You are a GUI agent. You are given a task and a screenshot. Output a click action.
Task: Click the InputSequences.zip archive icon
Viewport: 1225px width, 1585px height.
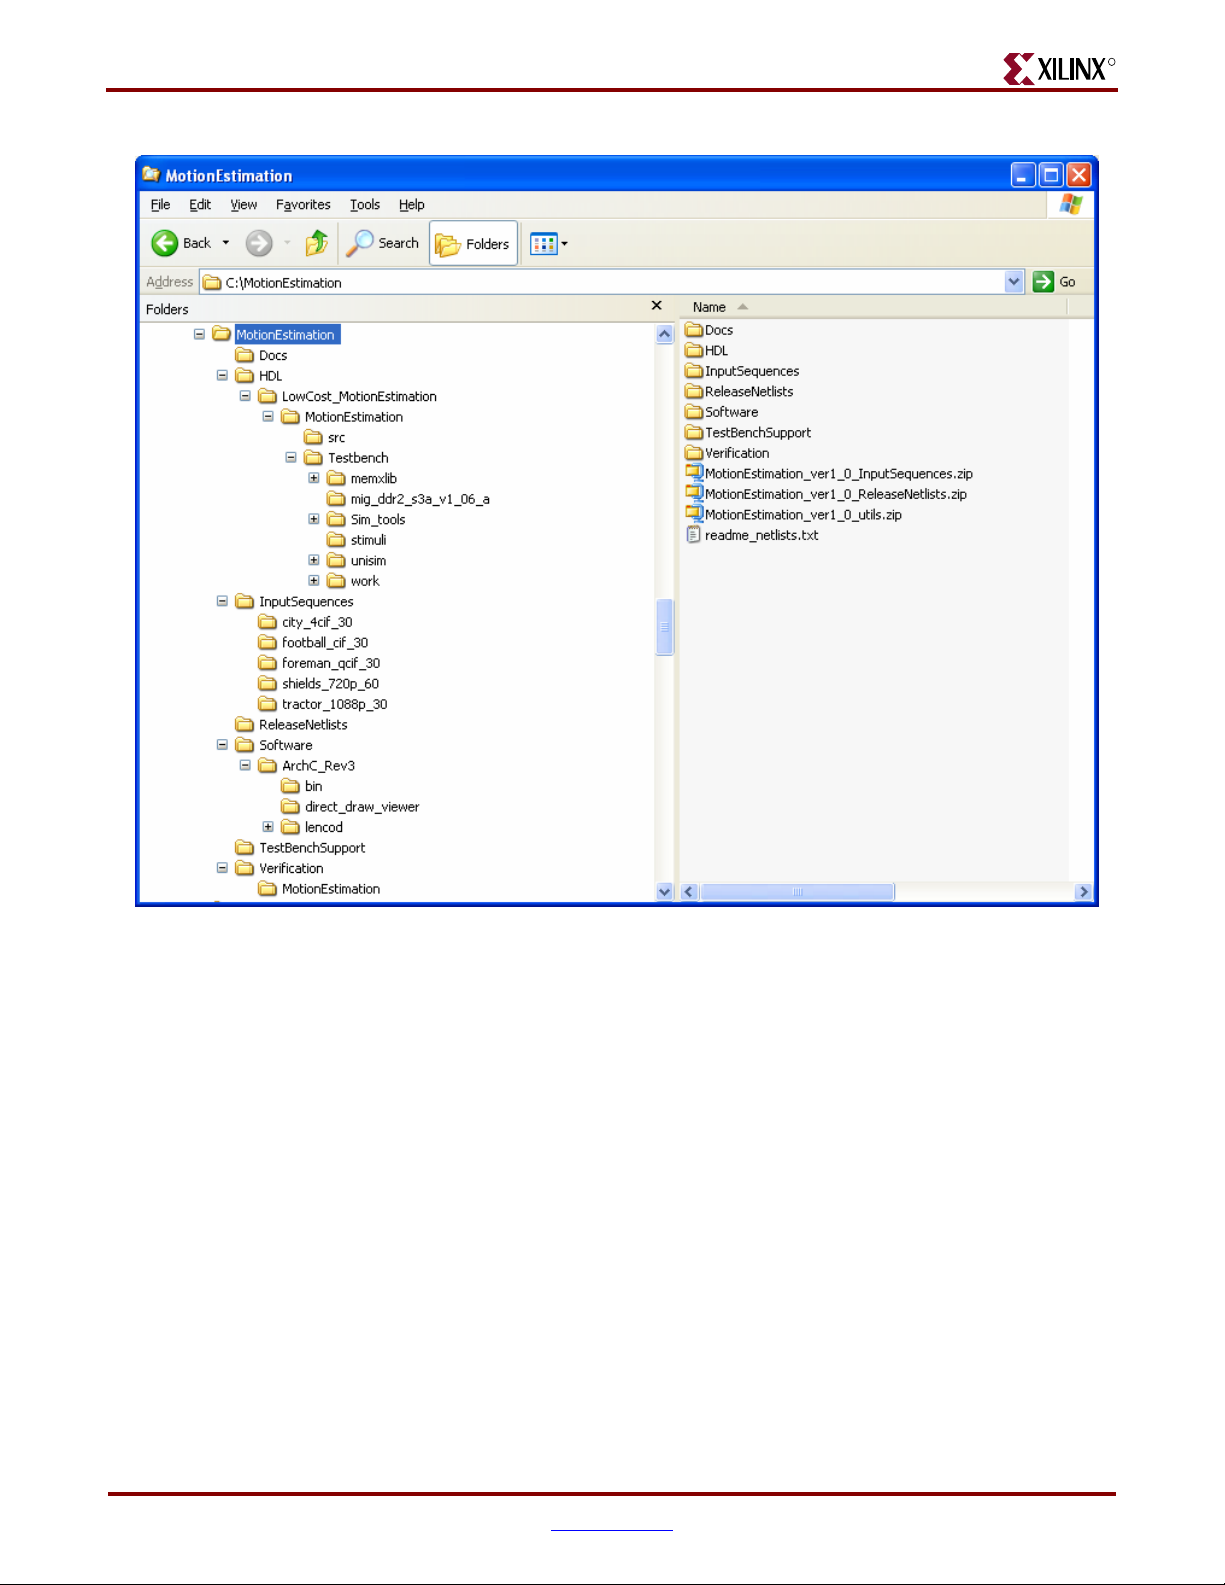point(694,473)
